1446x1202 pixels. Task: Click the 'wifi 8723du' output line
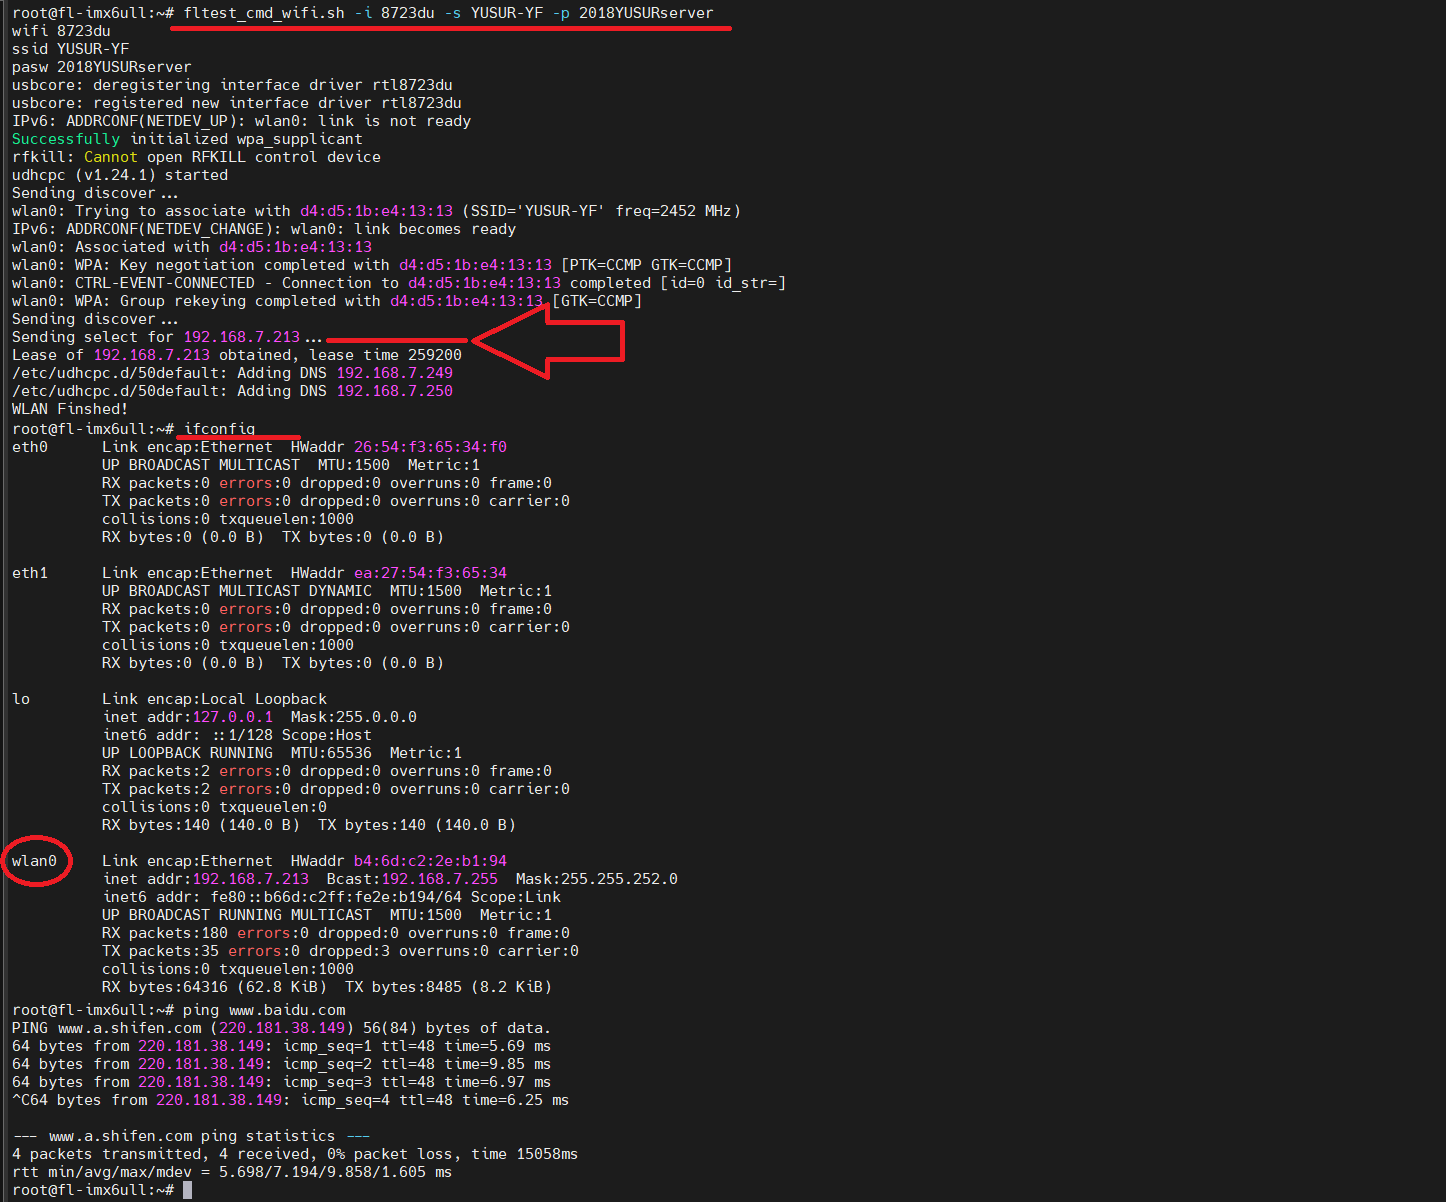pyautogui.click(x=61, y=31)
